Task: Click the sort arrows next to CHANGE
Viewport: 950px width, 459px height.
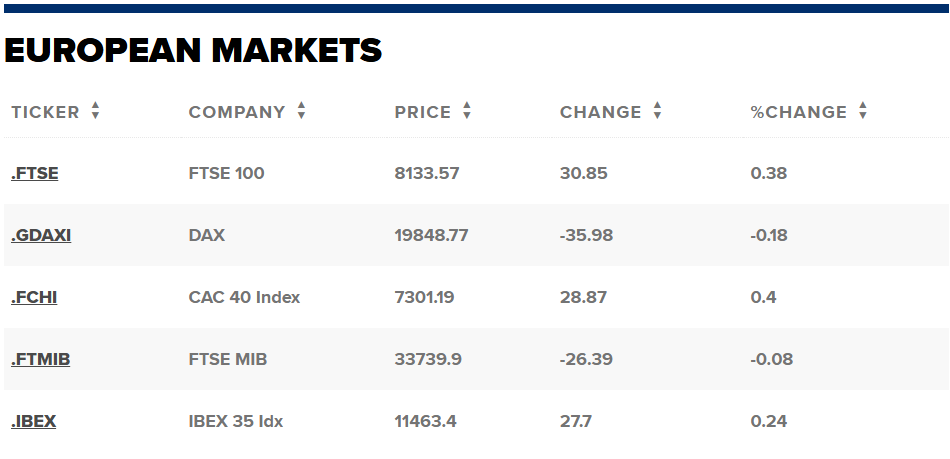Action: tap(657, 111)
